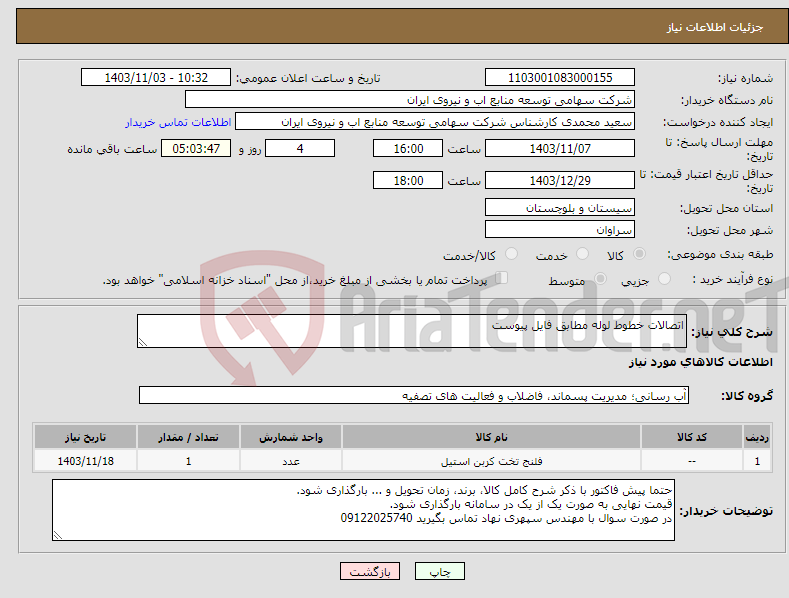The image size is (789, 598).
Task: Click the buyer notes textarea
Action: tap(363, 510)
